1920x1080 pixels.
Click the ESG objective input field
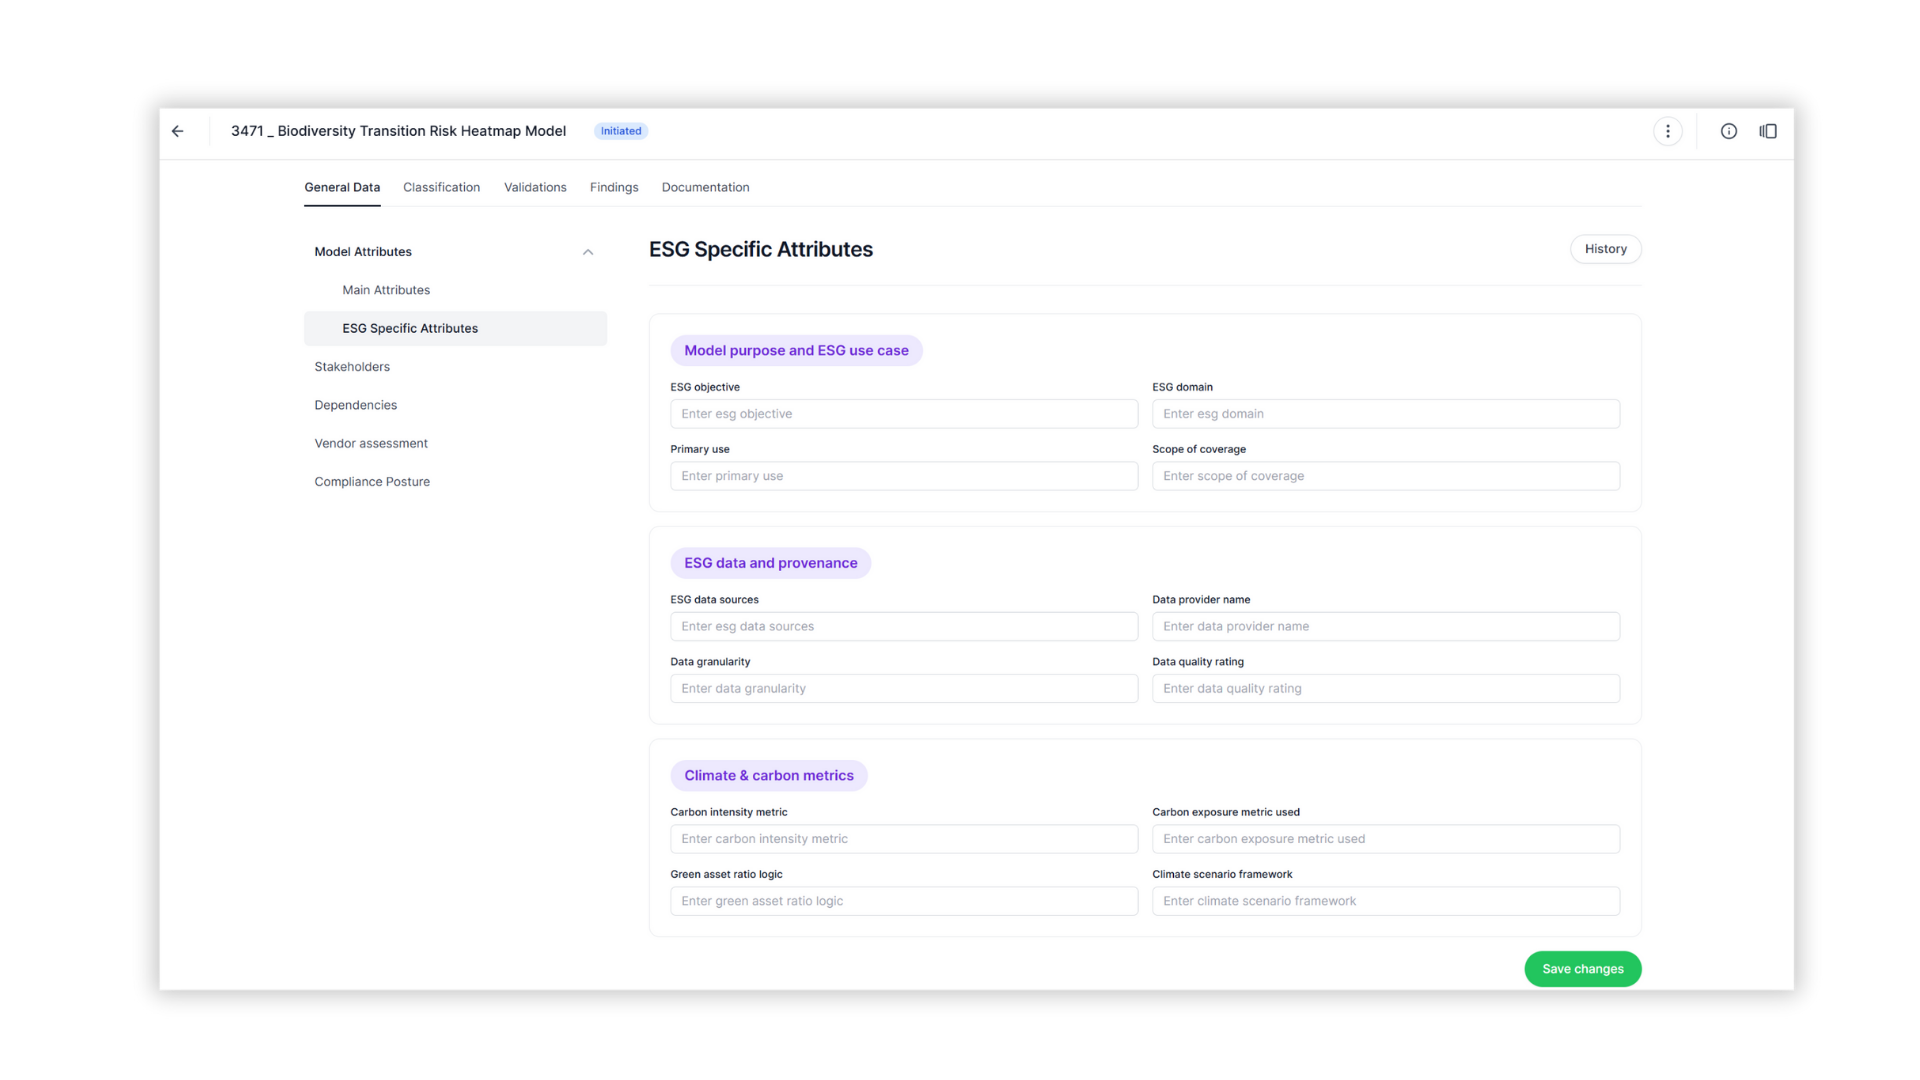click(903, 413)
